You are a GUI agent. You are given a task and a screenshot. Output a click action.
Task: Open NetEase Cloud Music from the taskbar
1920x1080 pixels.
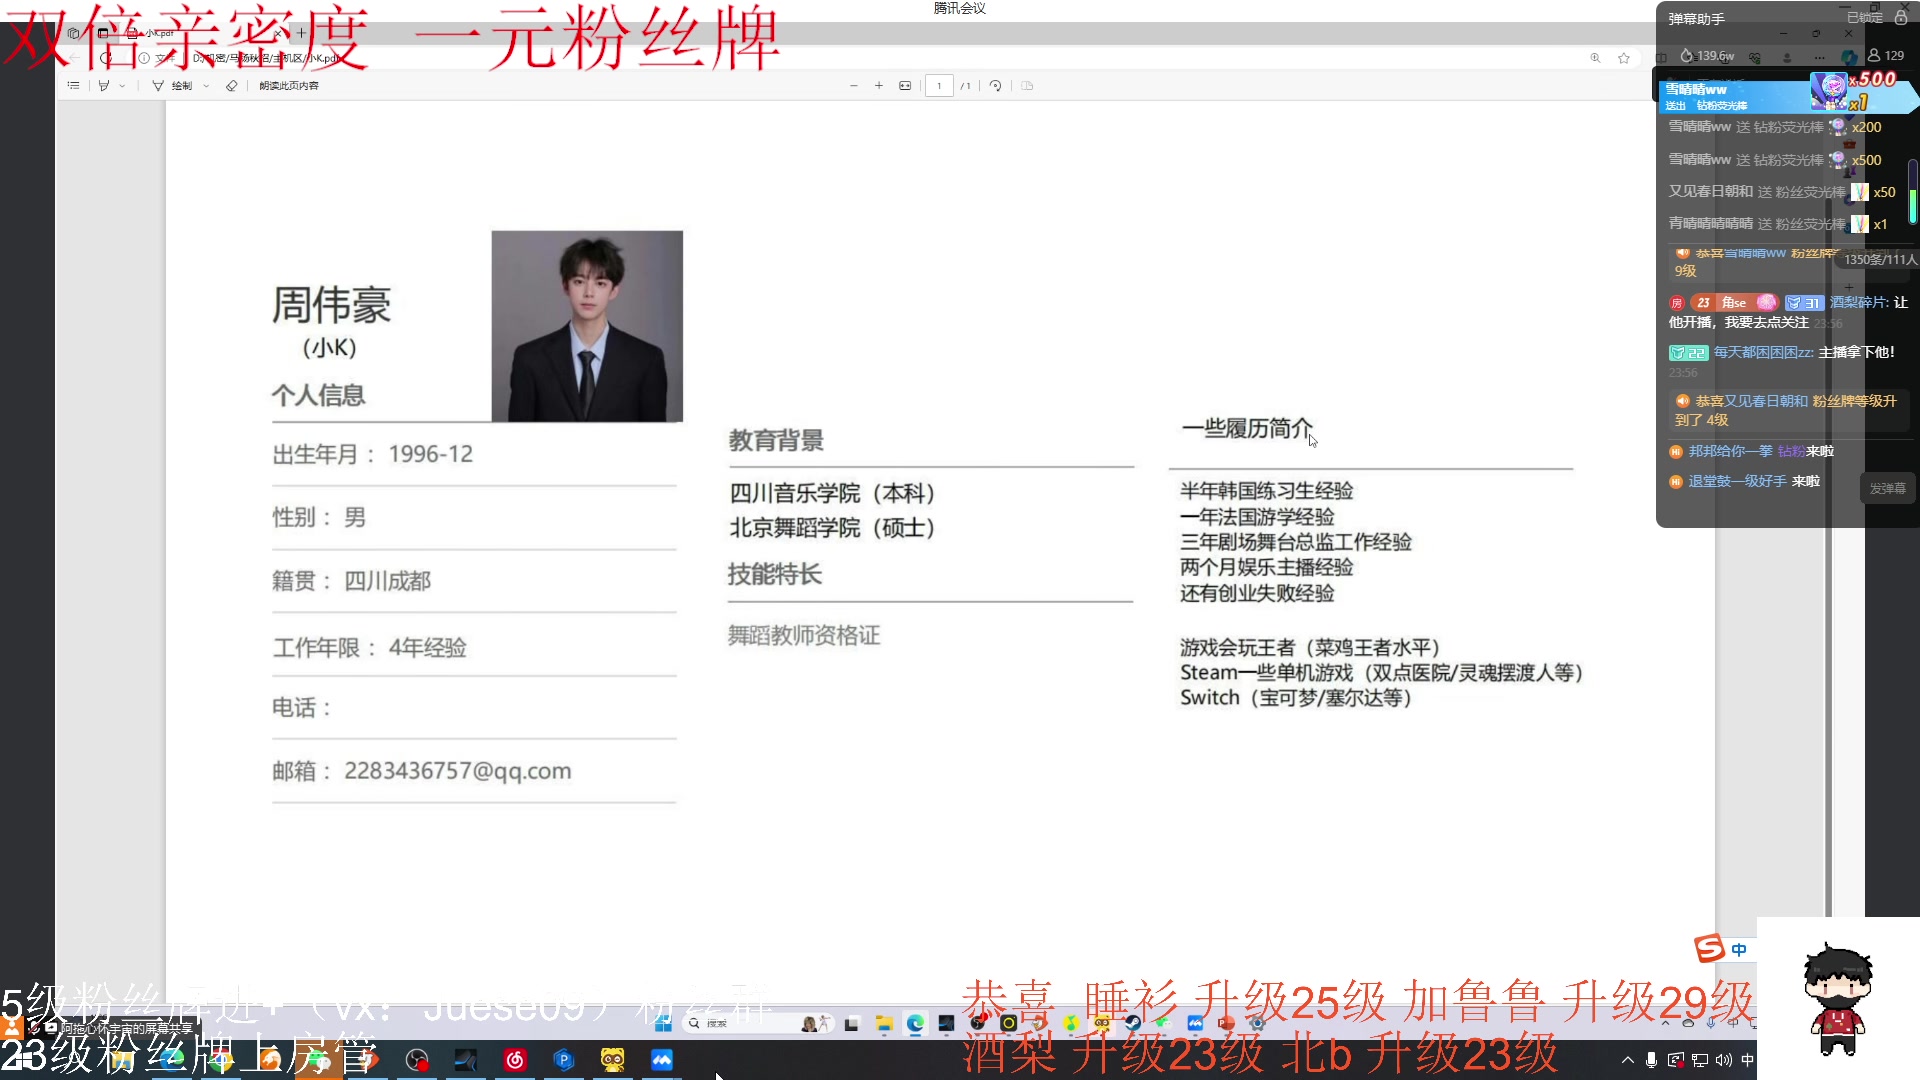point(515,1059)
